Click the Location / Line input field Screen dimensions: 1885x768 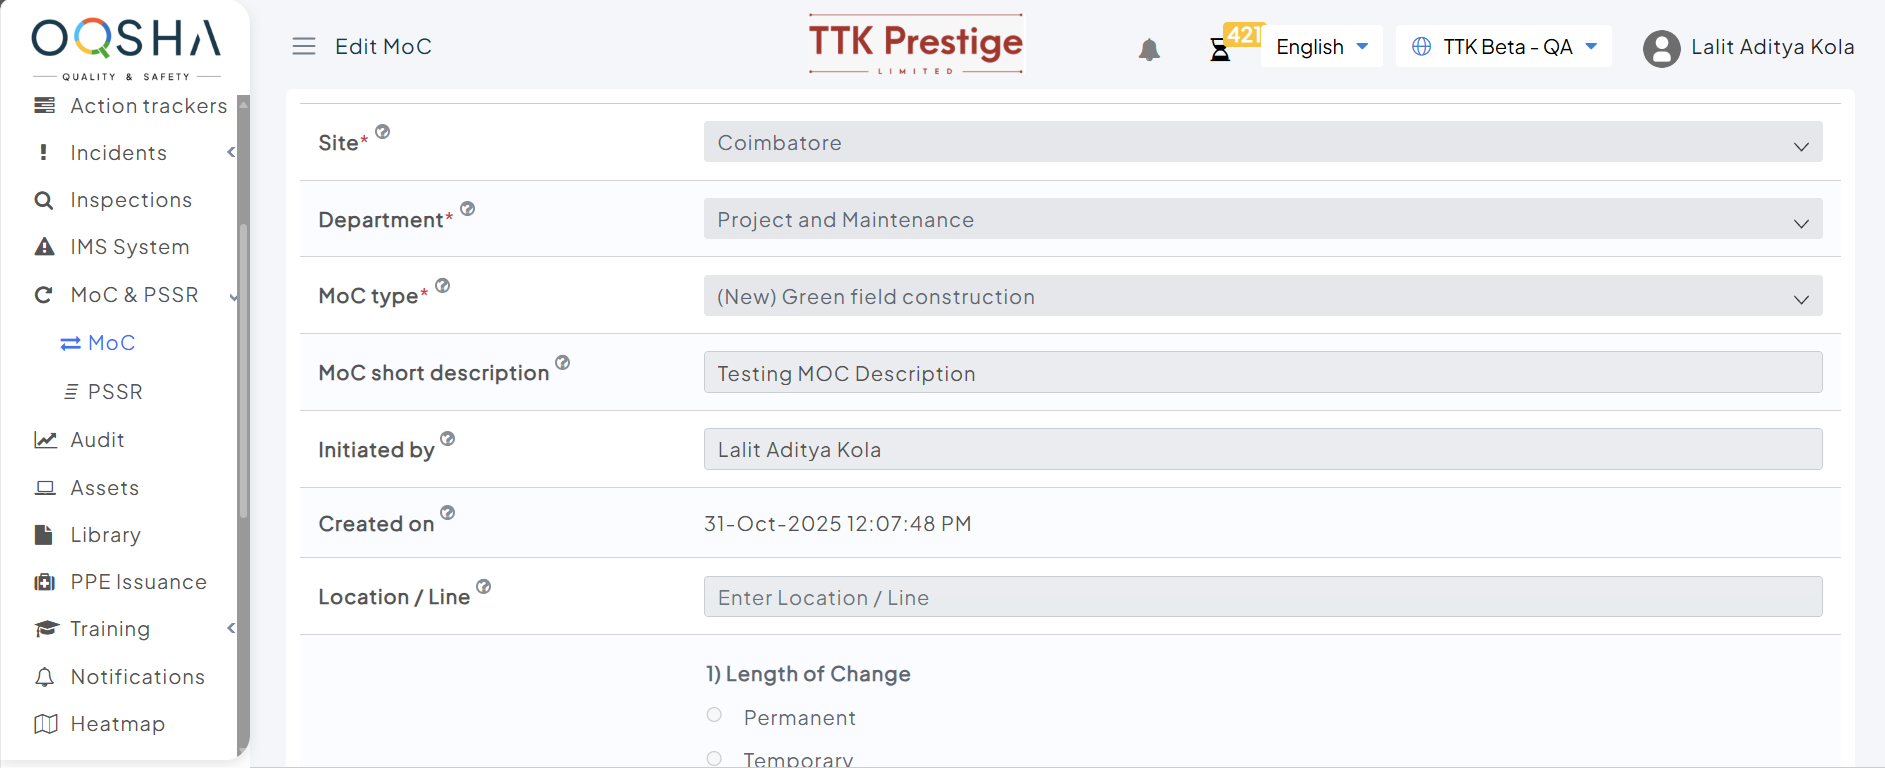tap(1262, 598)
